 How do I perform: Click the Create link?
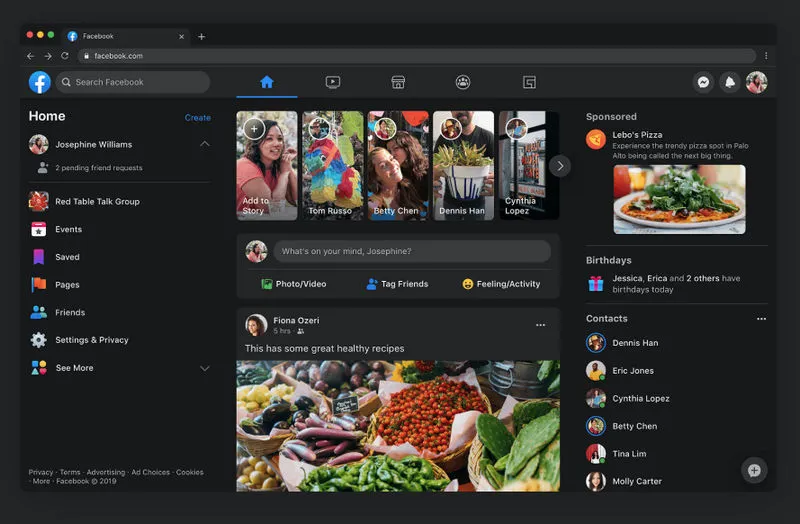tap(197, 118)
